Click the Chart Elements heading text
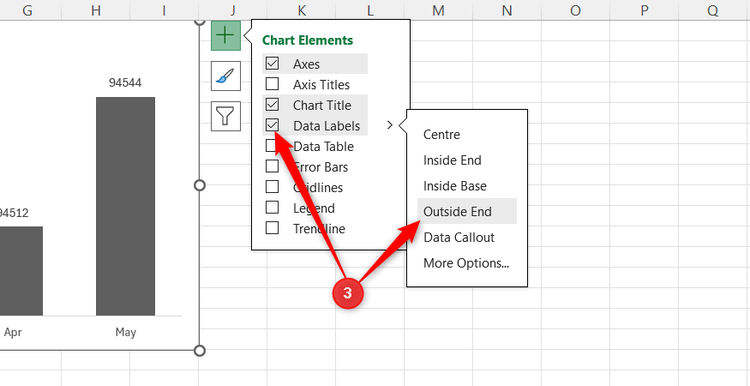The image size is (750, 386). [x=308, y=40]
